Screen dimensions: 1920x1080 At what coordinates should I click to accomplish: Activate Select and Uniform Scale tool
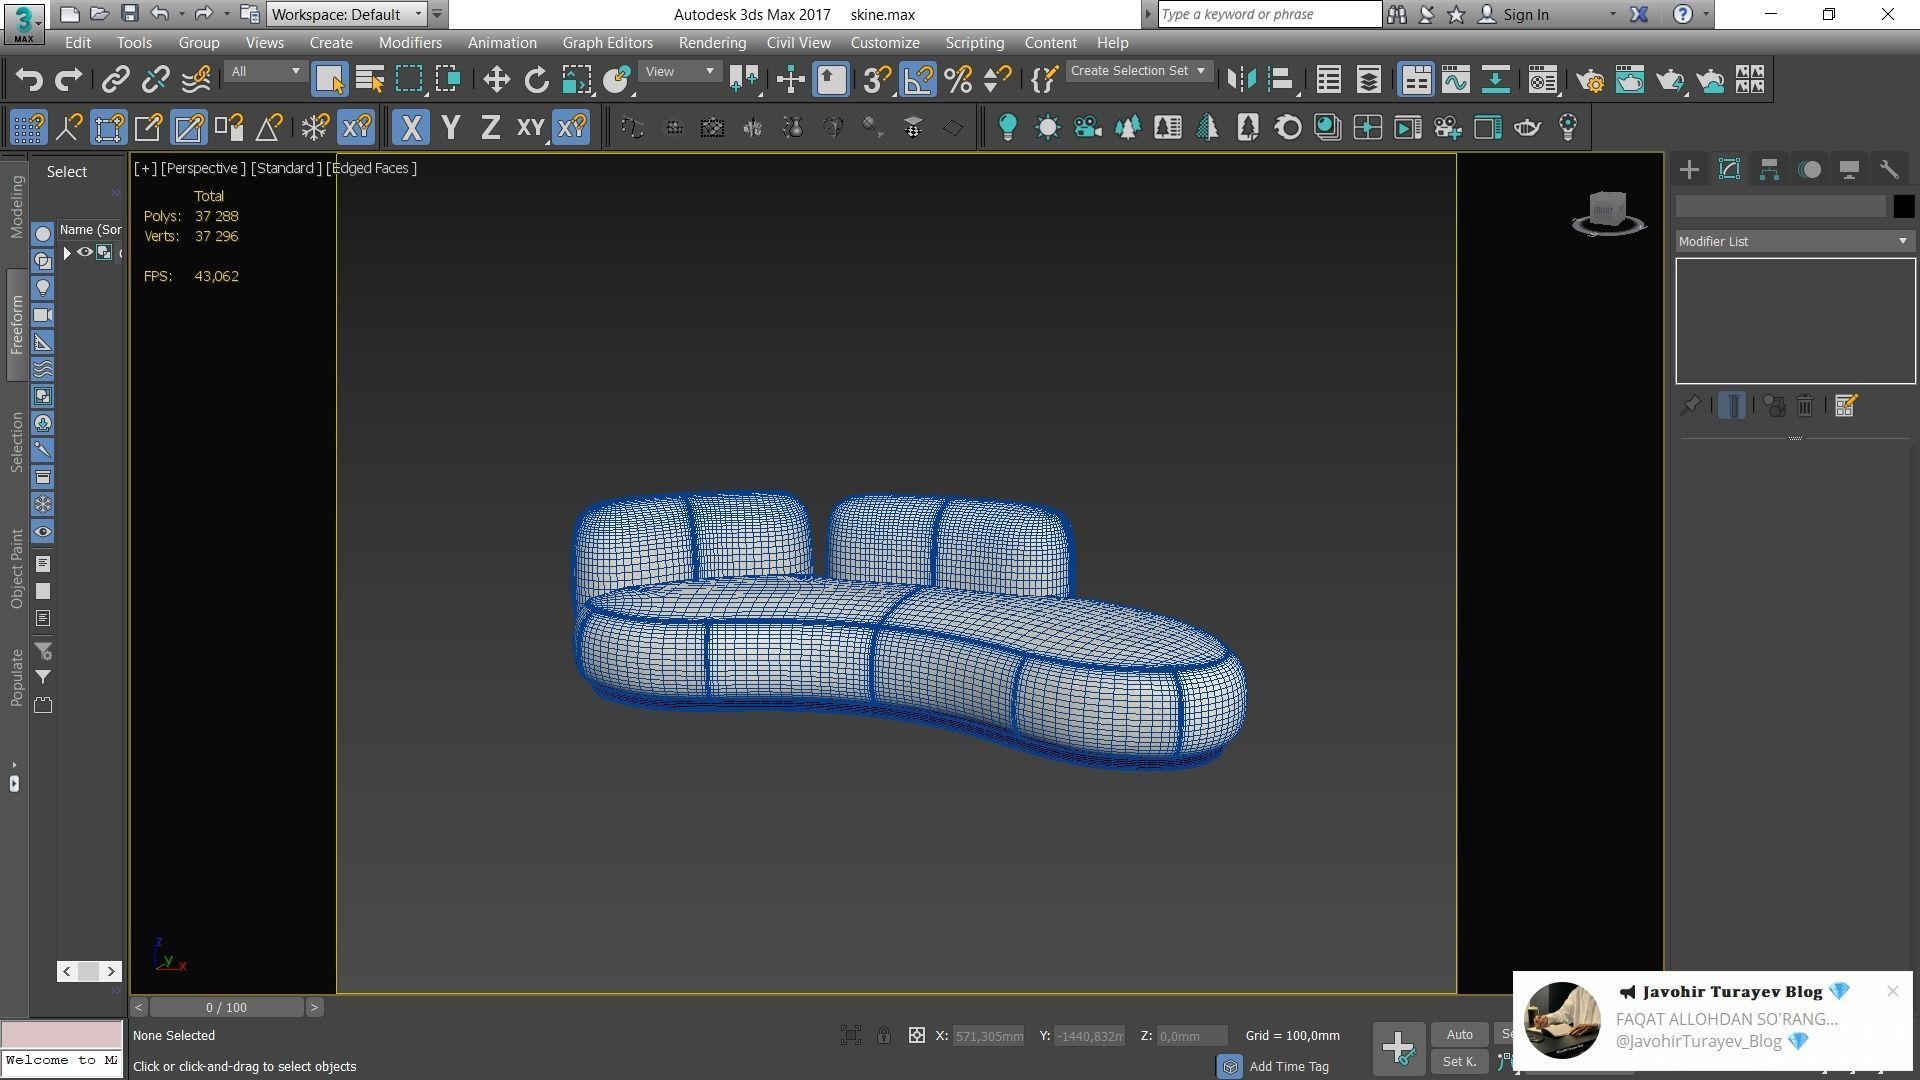click(x=577, y=79)
